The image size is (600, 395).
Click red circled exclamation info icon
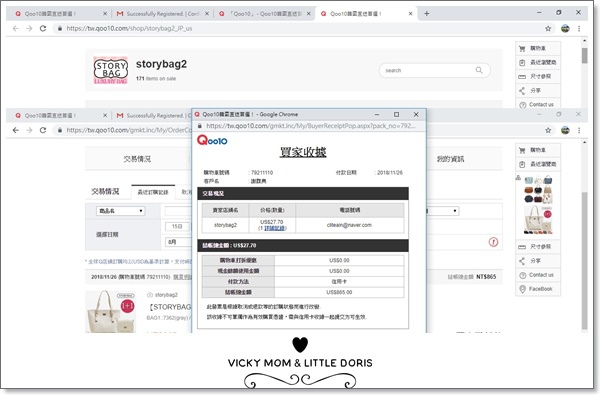coord(493,242)
